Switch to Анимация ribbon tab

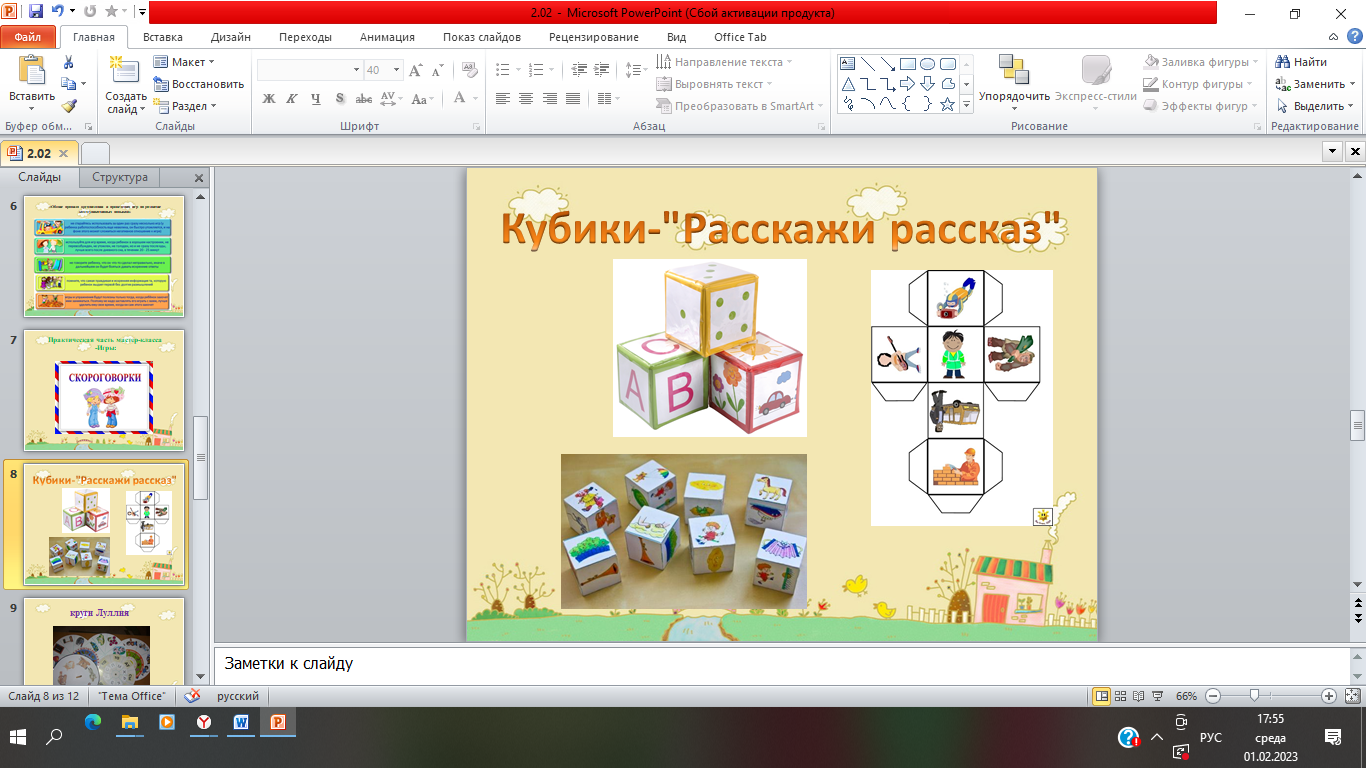(387, 37)
